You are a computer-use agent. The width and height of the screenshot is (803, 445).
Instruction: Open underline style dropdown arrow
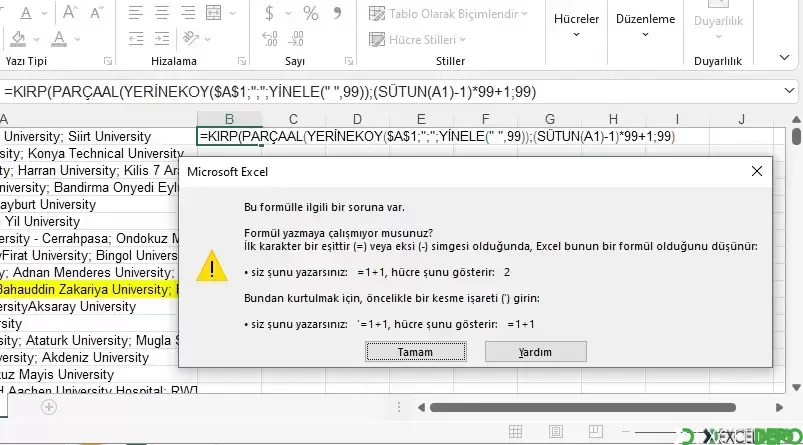[x=44, y=13]
